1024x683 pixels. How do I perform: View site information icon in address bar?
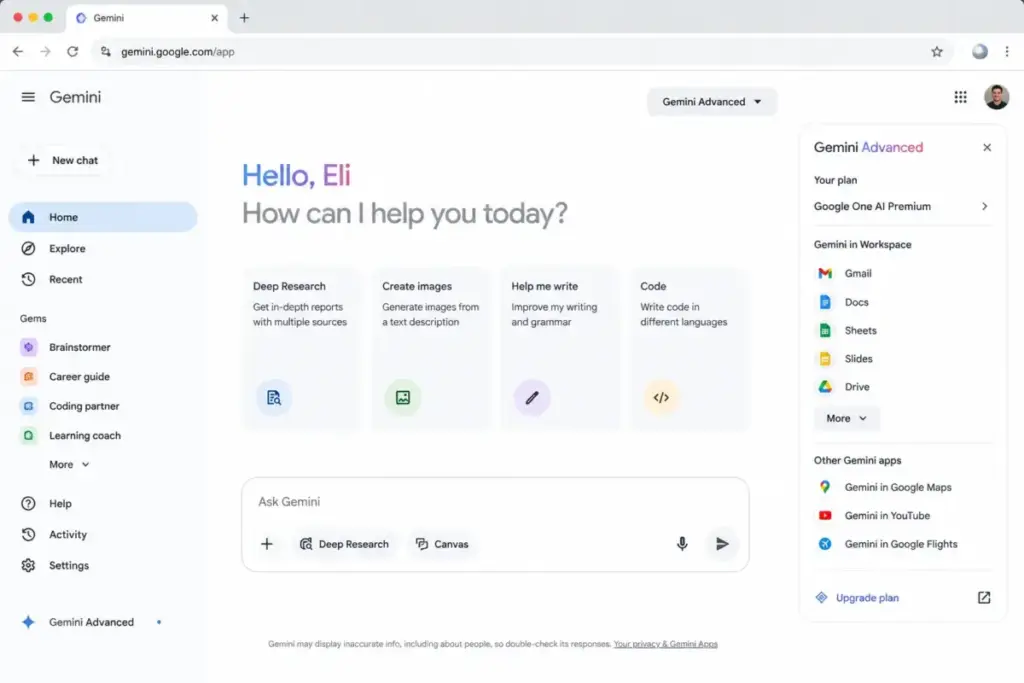tap(105, 52)
